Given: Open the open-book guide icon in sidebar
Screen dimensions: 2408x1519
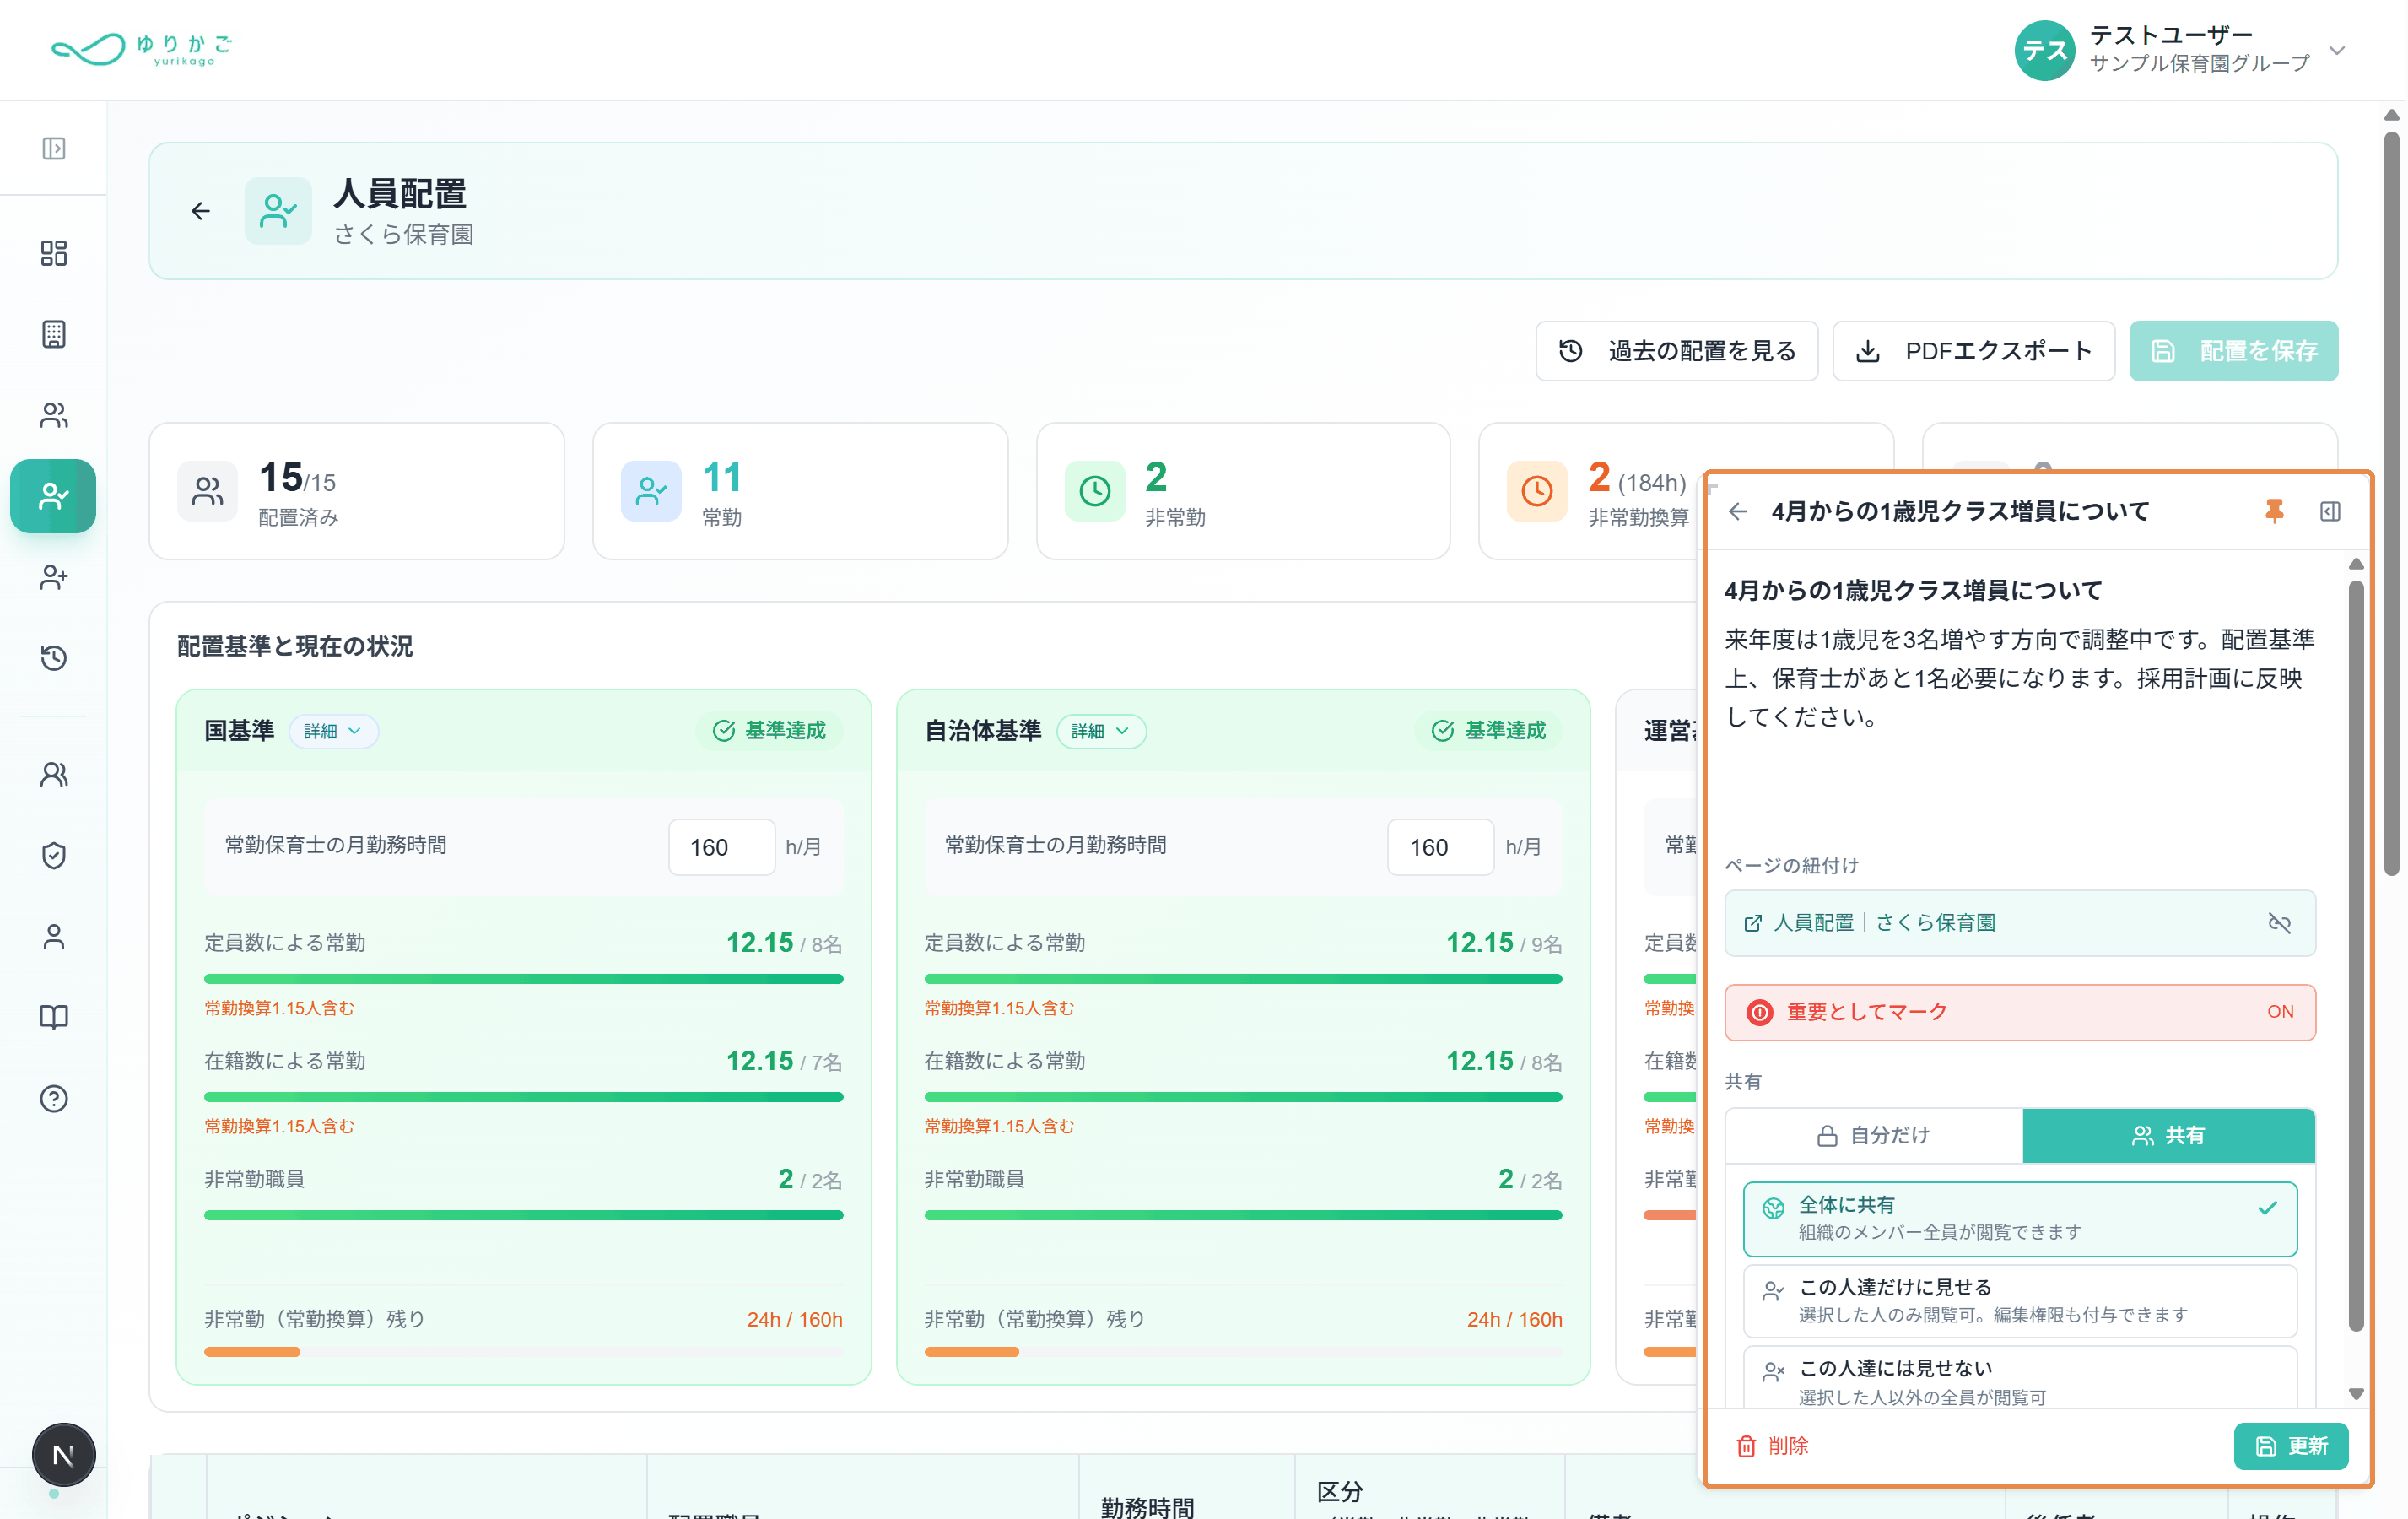Looking at the screenshot, I should [x=54, y=1018].
